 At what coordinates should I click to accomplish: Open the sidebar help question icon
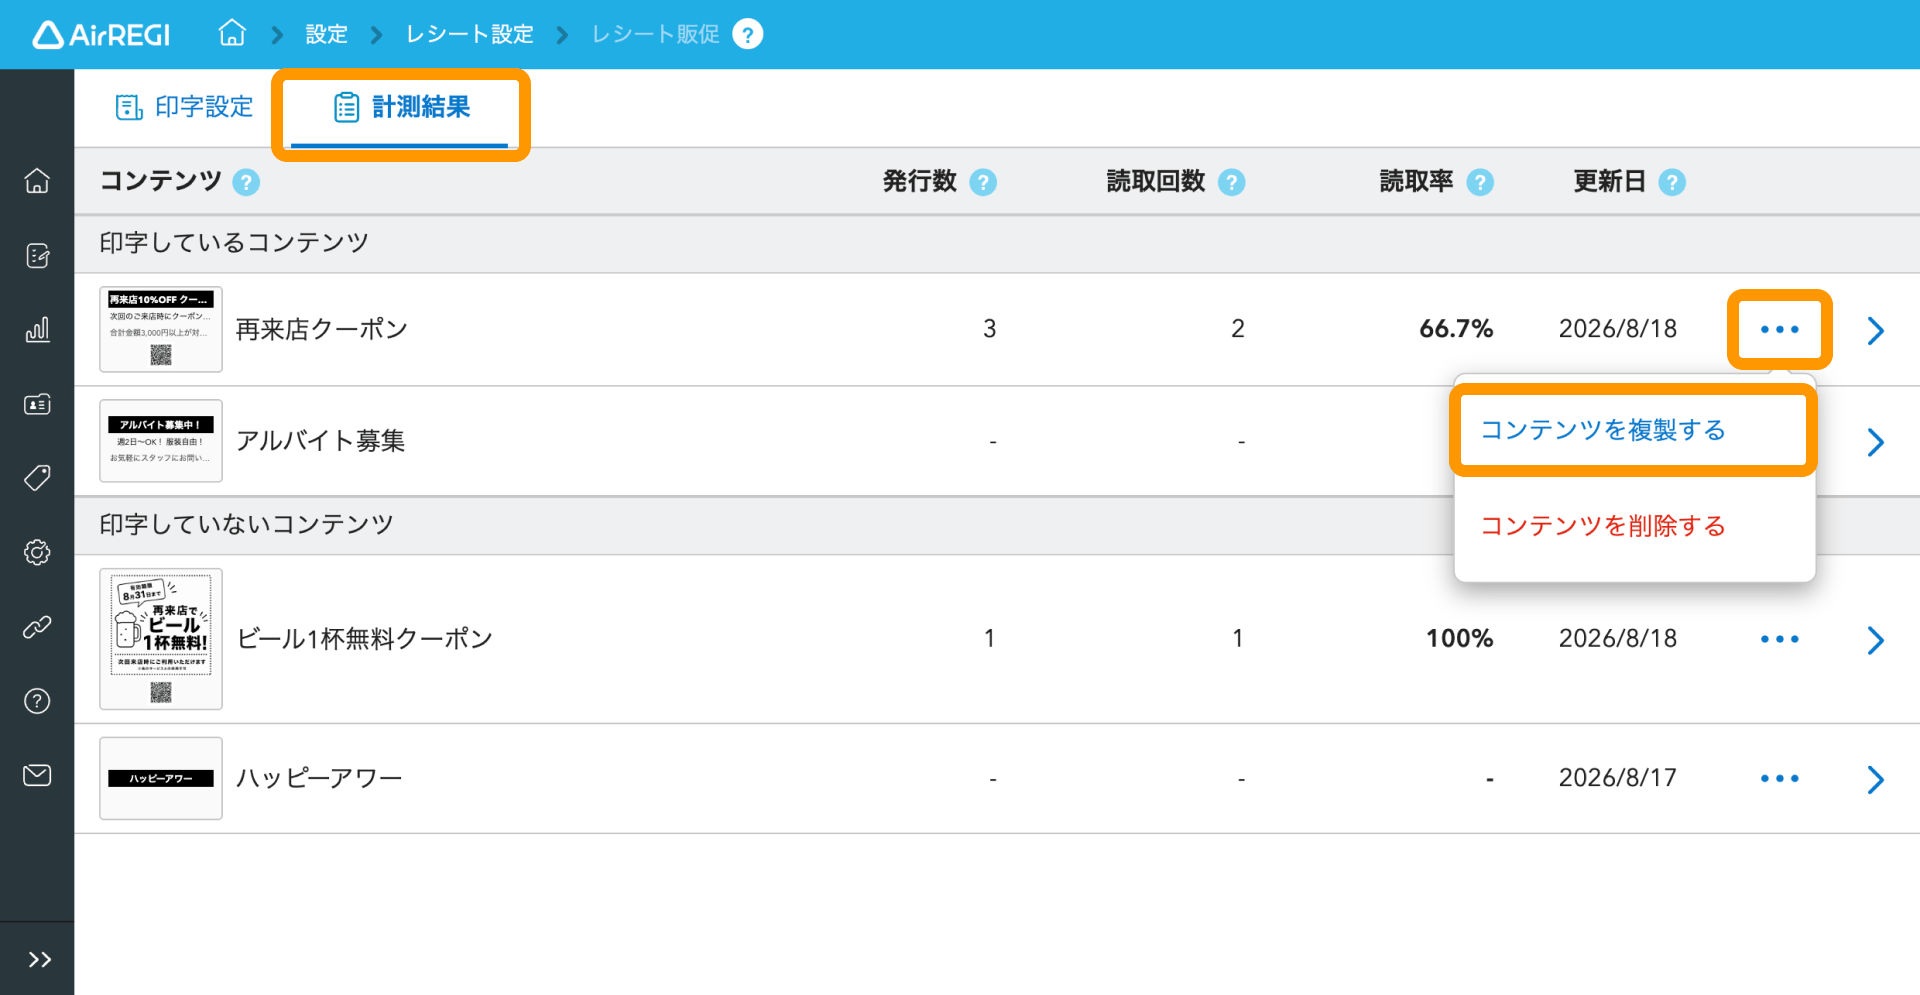[37, 701]
